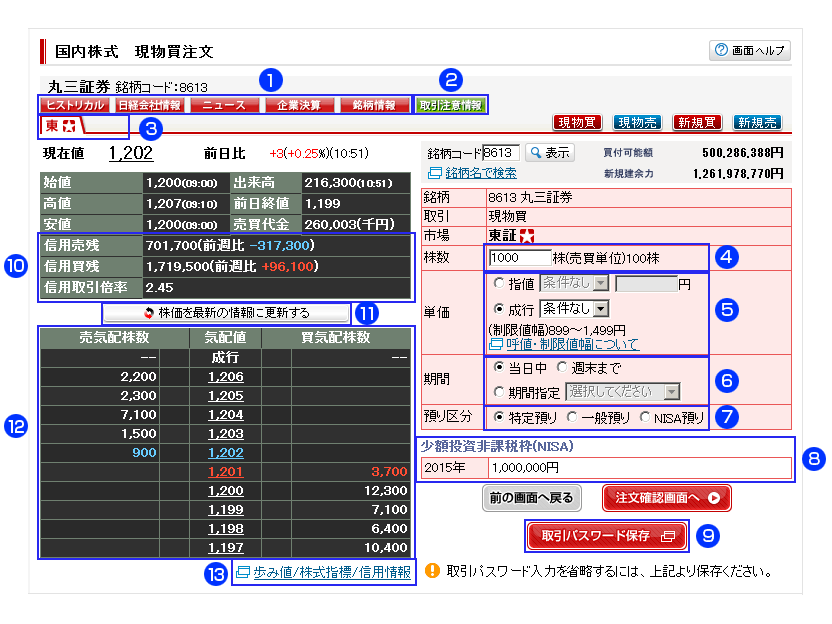
Task: Click the 成行 row in 気配値 column
Action: [226, 358]
